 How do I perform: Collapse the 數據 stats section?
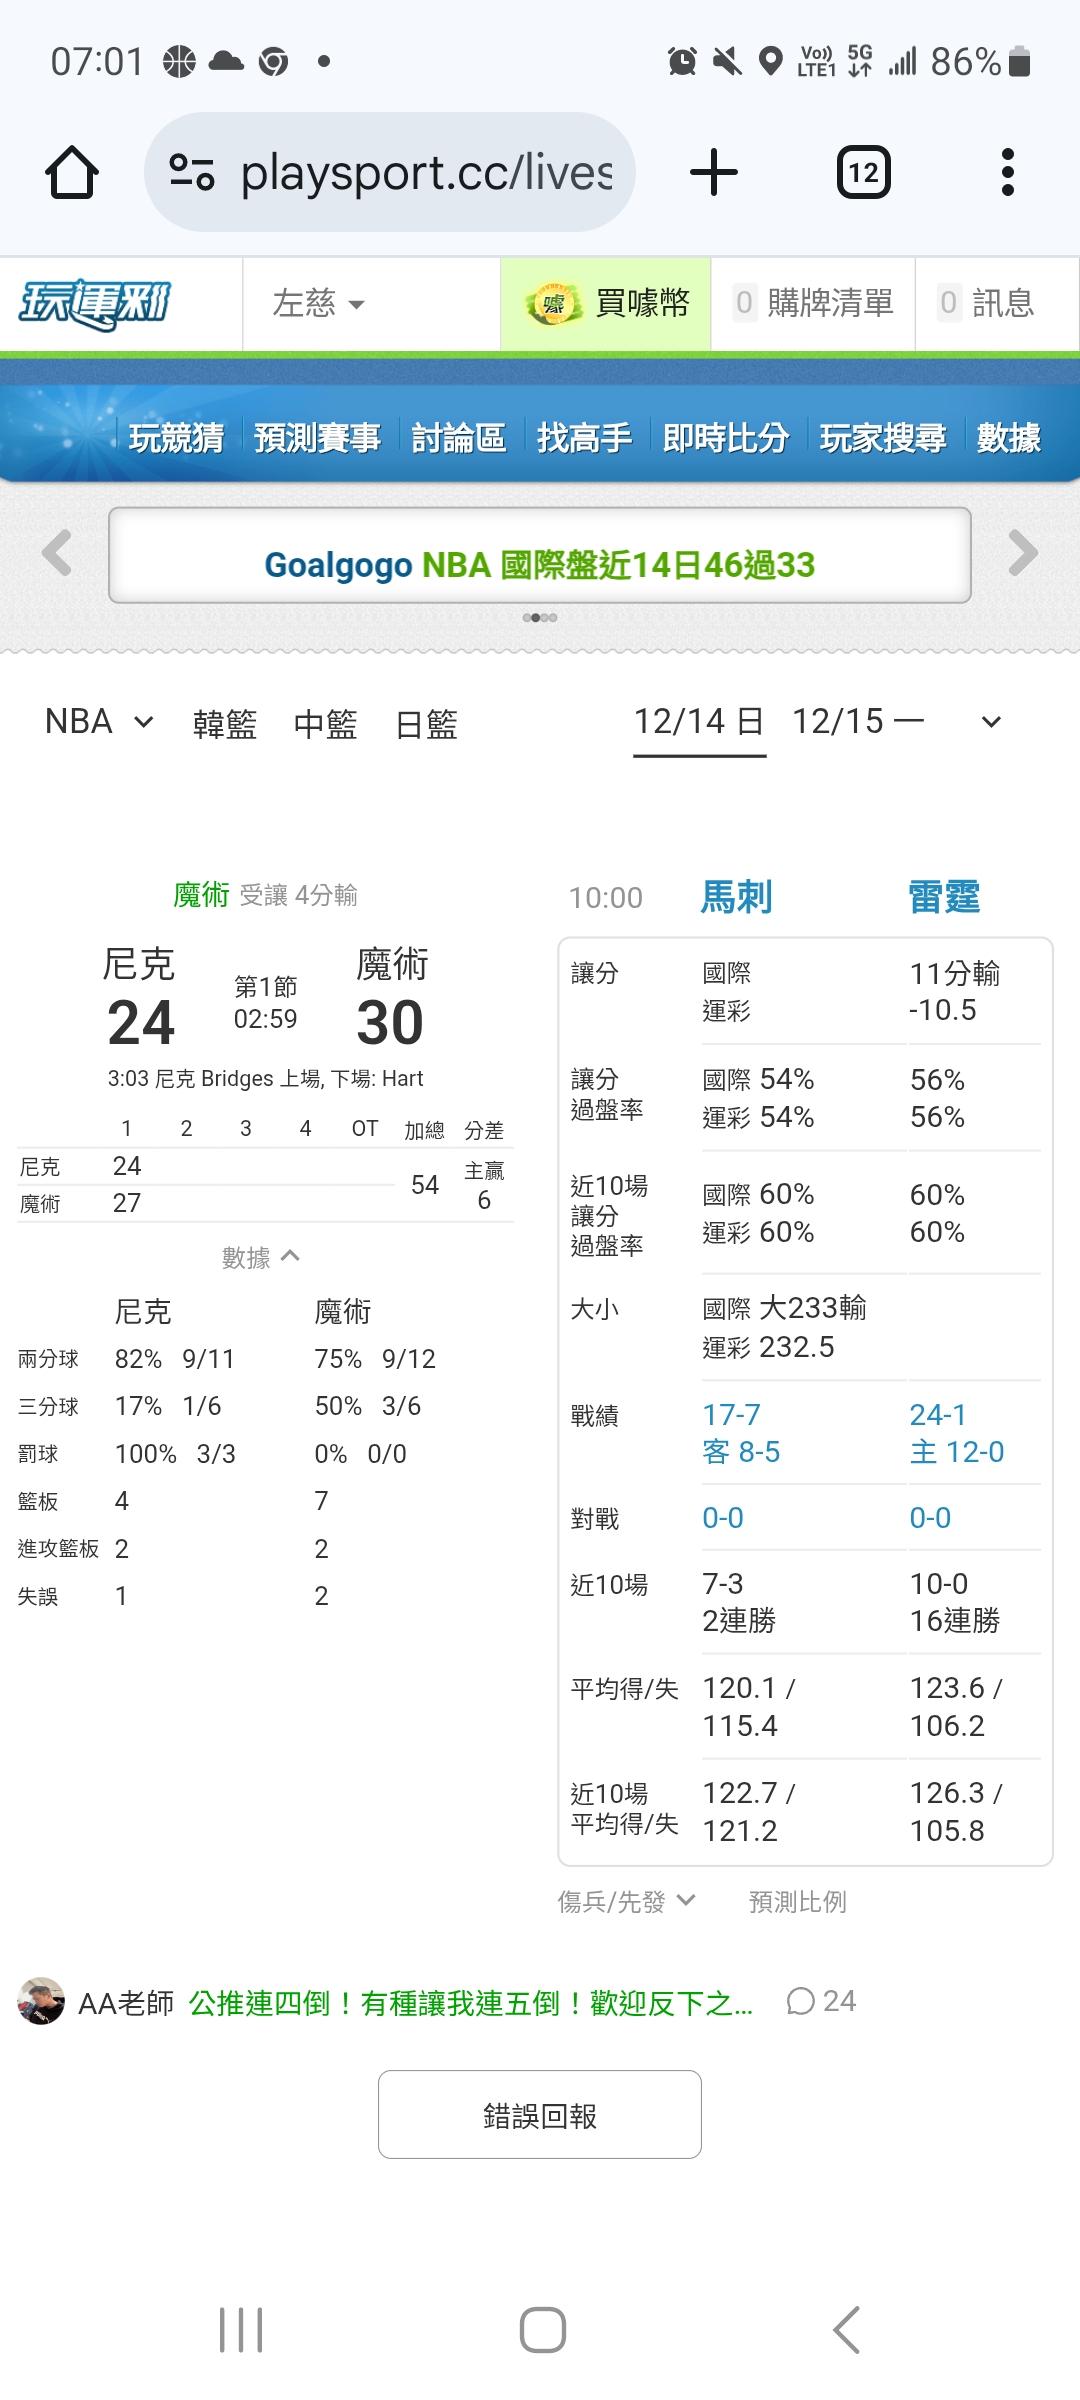pos(260,1257)
